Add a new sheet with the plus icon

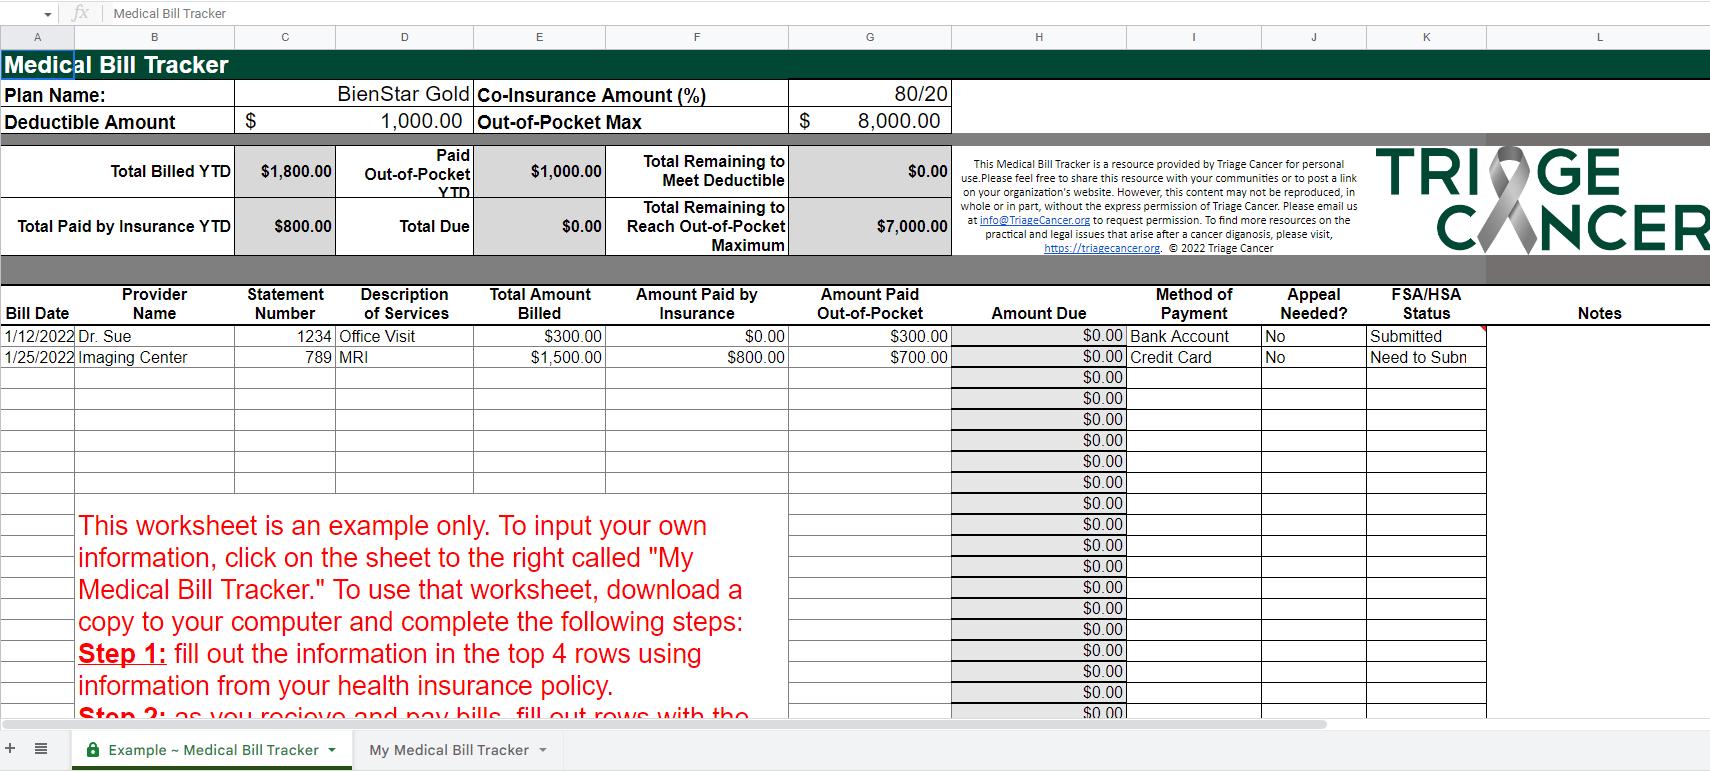[x=10, y=749]
